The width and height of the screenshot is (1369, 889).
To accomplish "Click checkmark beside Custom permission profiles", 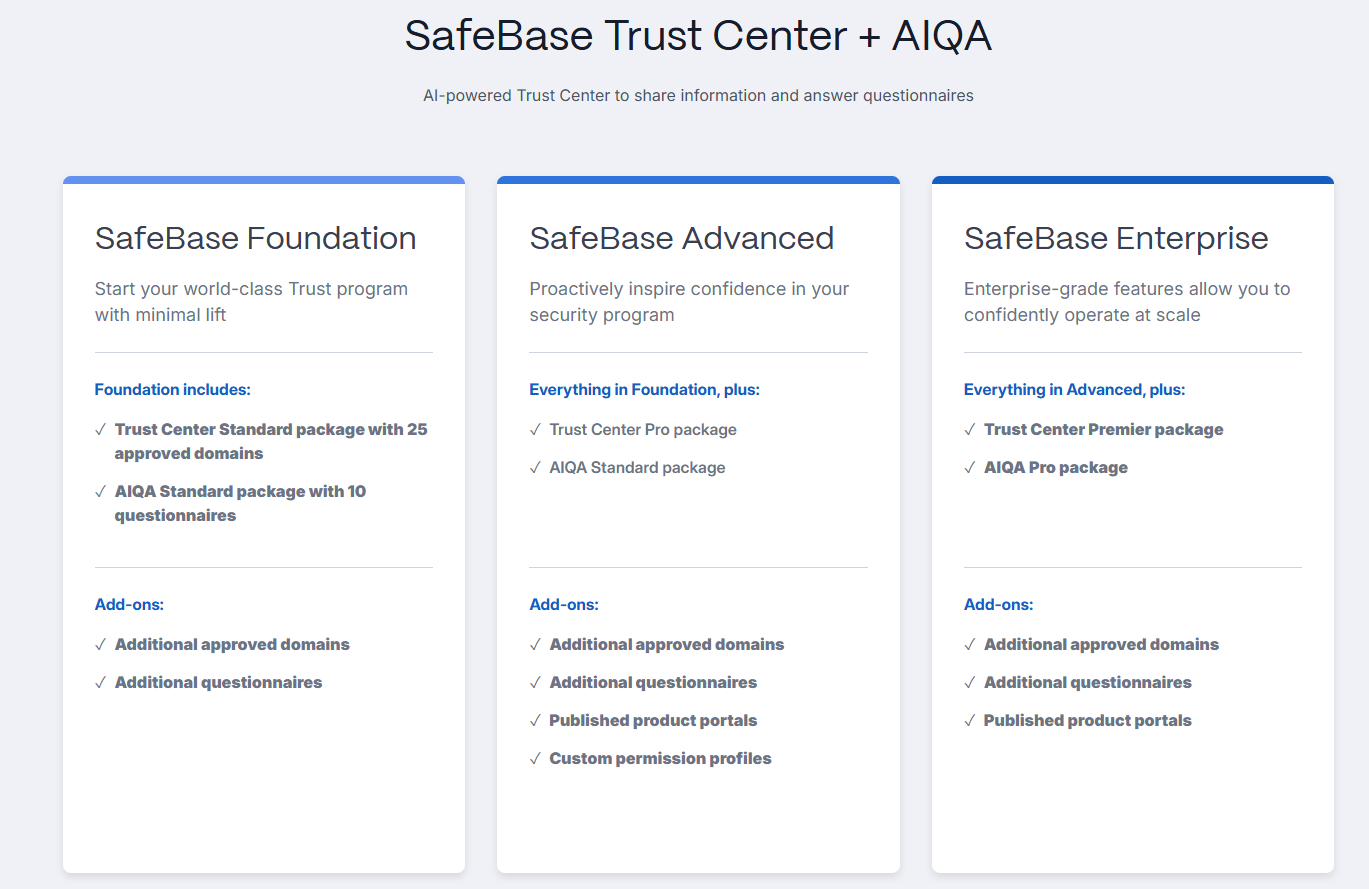I will [535, 759].
